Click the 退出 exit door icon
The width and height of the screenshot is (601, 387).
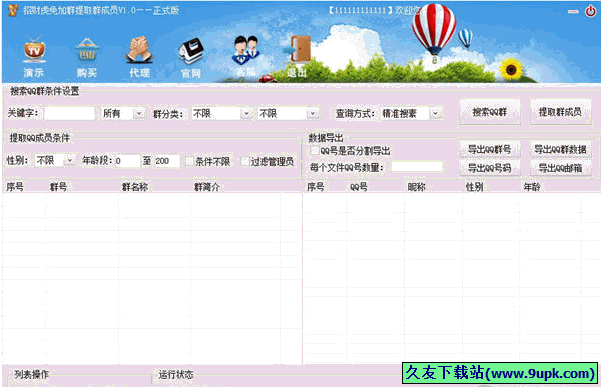(296, 57)
